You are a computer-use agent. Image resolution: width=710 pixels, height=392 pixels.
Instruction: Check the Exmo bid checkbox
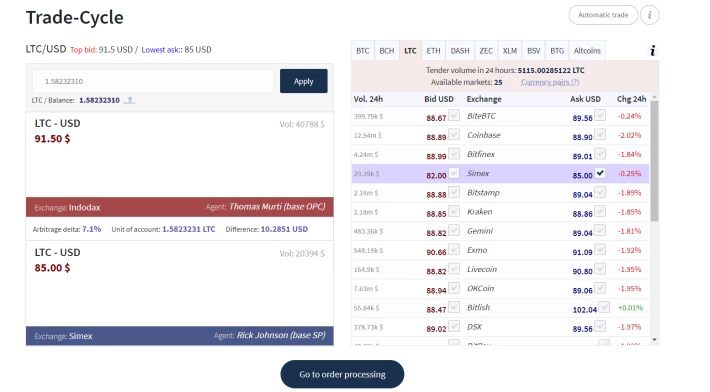(454, 249)
